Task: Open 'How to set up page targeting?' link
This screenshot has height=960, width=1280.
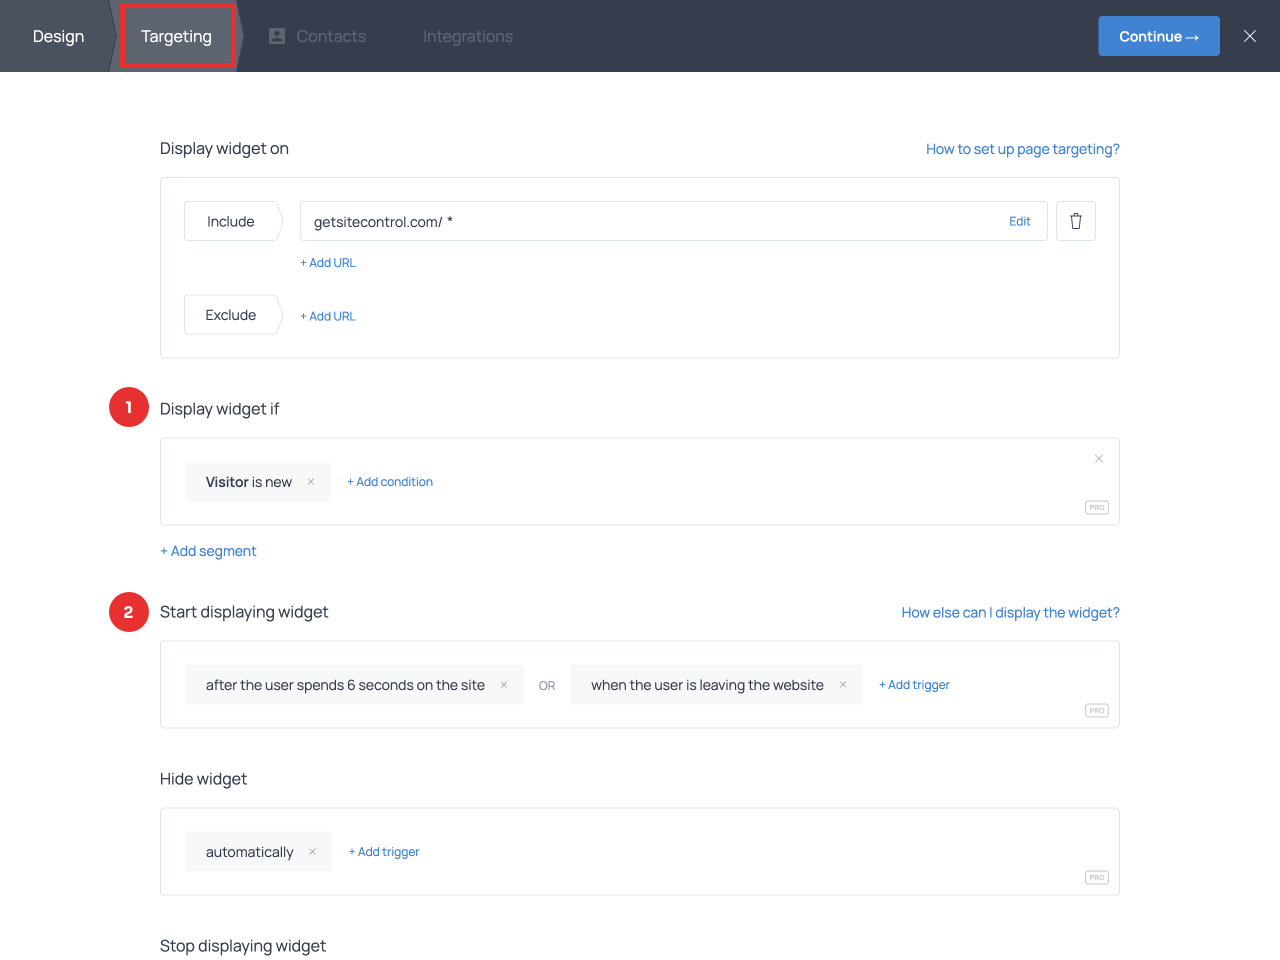Action: coord(1022,149)
